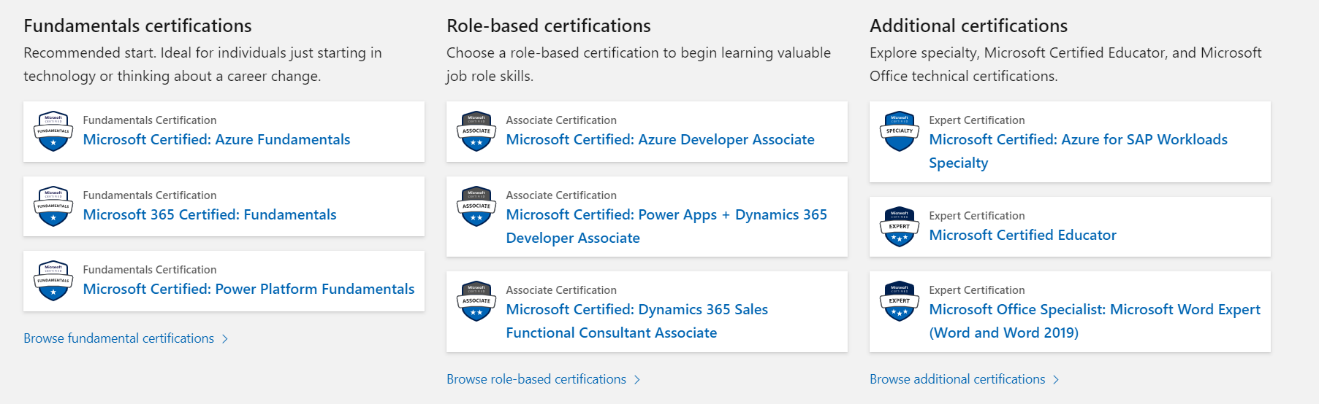Click 'Fundamentals Certification' label above Power Platform Fundamentals
The width and height of the screenshot is (1319, 404).
pyautogui.click(x=149, y=270)
